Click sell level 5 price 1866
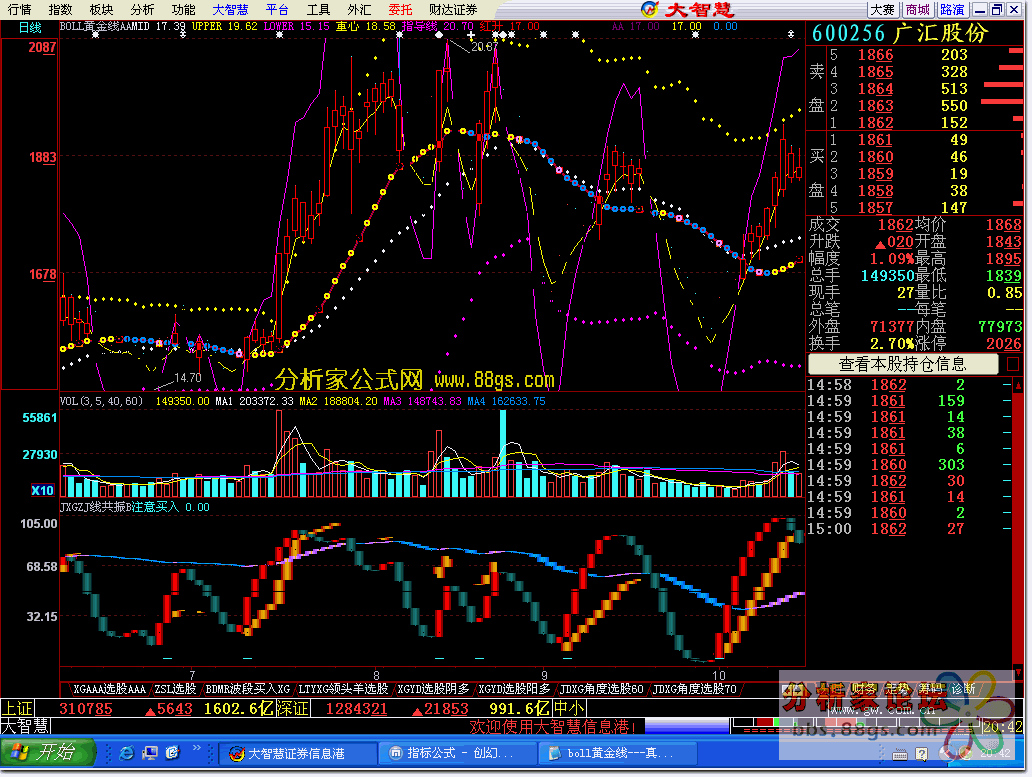Image resolution: width=1032 pixels, height=777 pixels. point(875,55)
